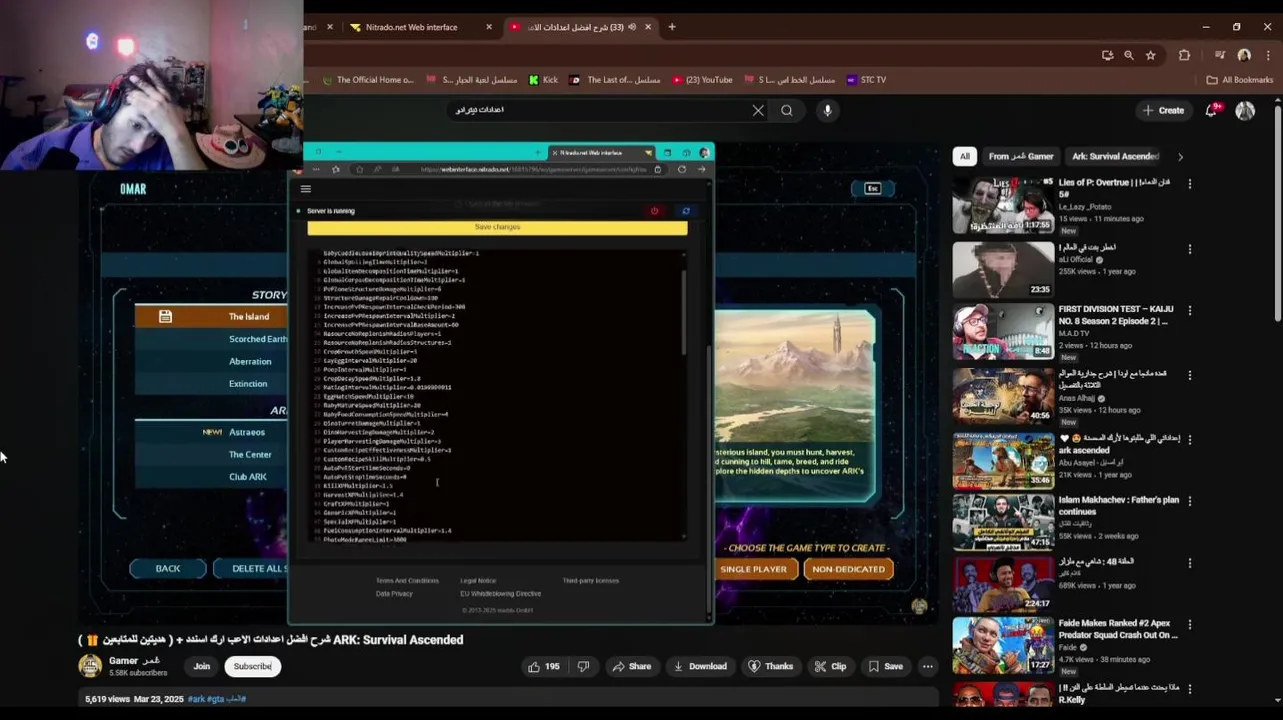This screenshot has width=1283, height=720.
Task: Close the active YouTube tab
Action: (x=649, y=27)
